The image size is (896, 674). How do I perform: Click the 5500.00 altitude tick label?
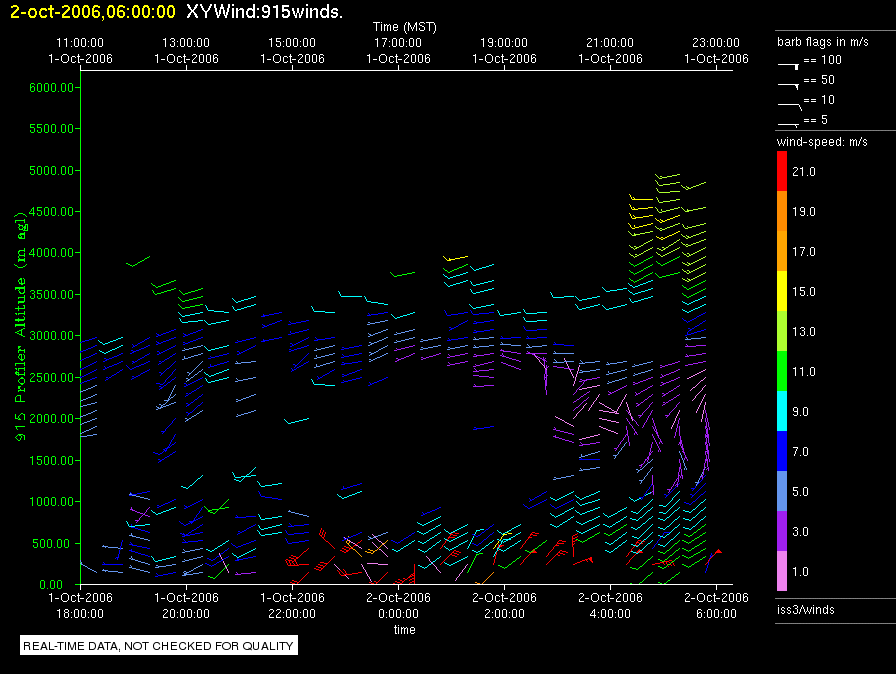point(51,129)
